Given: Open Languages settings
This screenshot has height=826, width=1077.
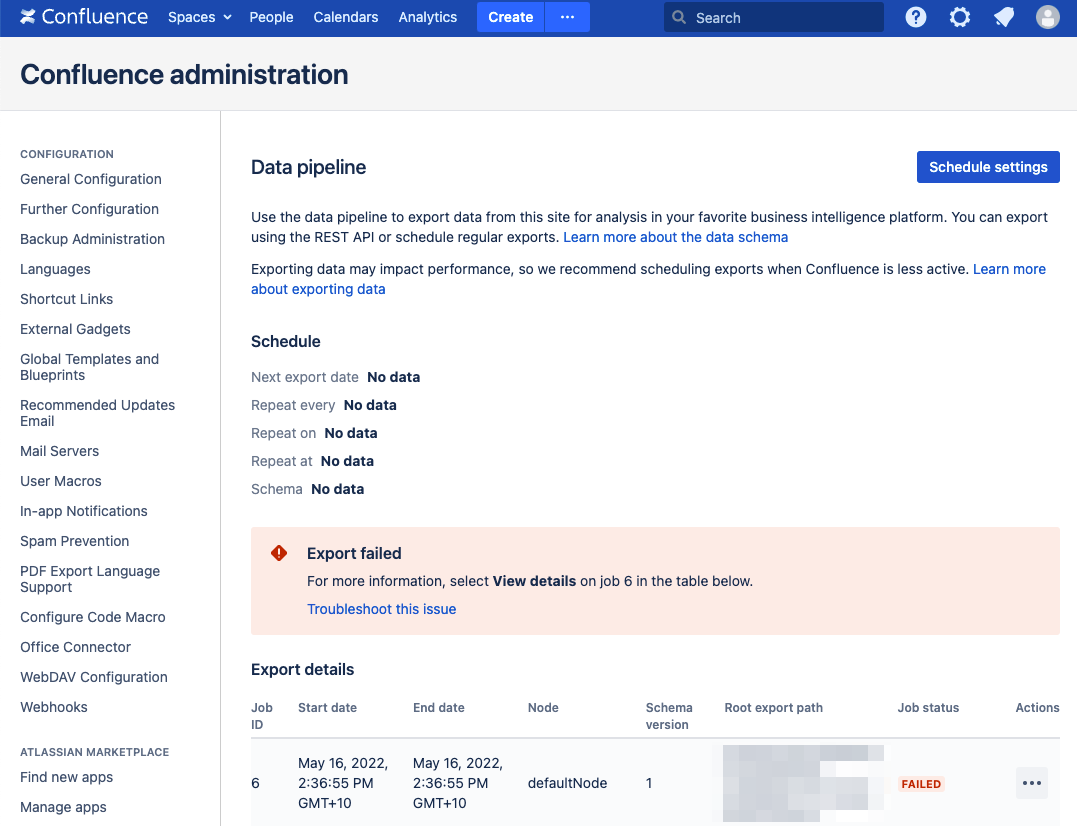Looking at the screenshot, I should pyautogui.click(x=55, y=269).
